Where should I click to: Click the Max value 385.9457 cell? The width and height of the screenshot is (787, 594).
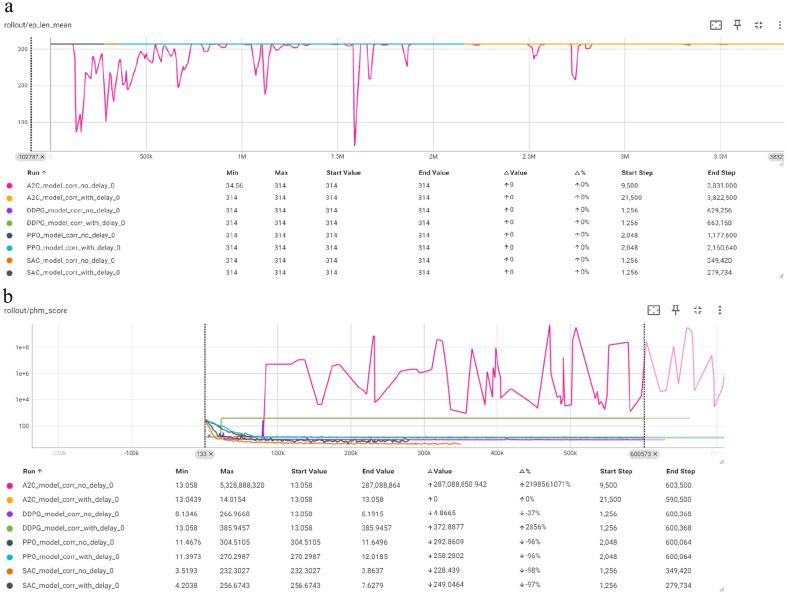coord(235,528)
